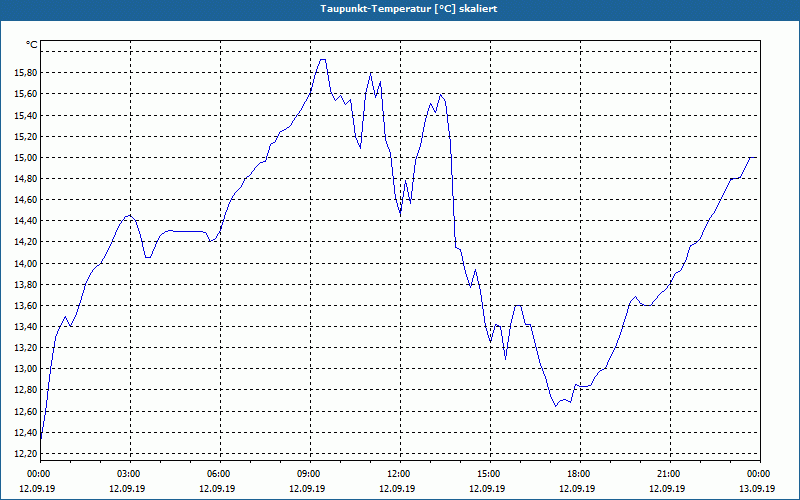Click the 06:00 time label
This screenshot has width=800, height=500.
[220, 474]
